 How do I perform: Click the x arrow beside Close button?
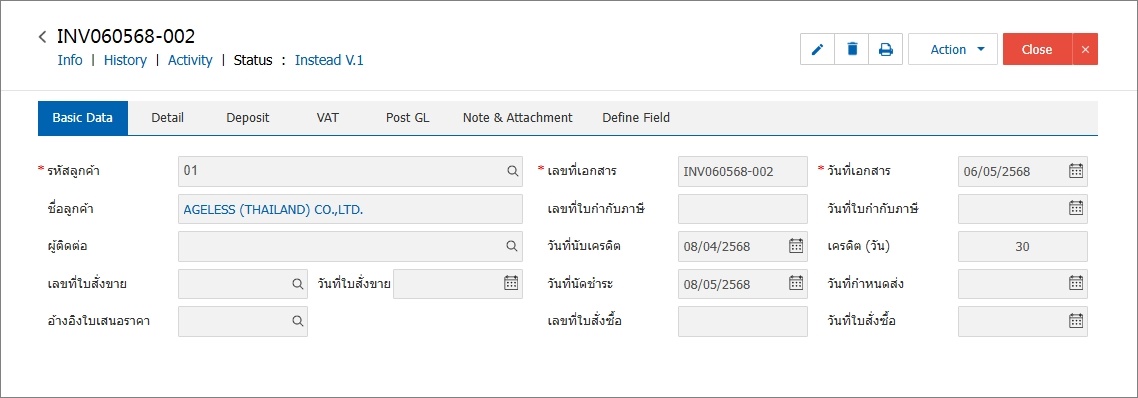click(1085, 49)
